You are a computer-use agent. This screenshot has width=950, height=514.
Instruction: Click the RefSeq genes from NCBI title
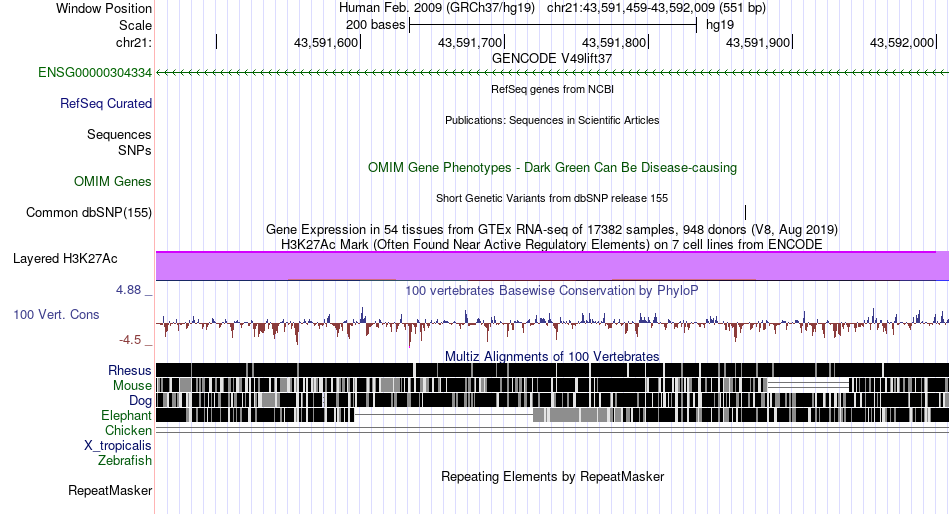coord(552,89)
